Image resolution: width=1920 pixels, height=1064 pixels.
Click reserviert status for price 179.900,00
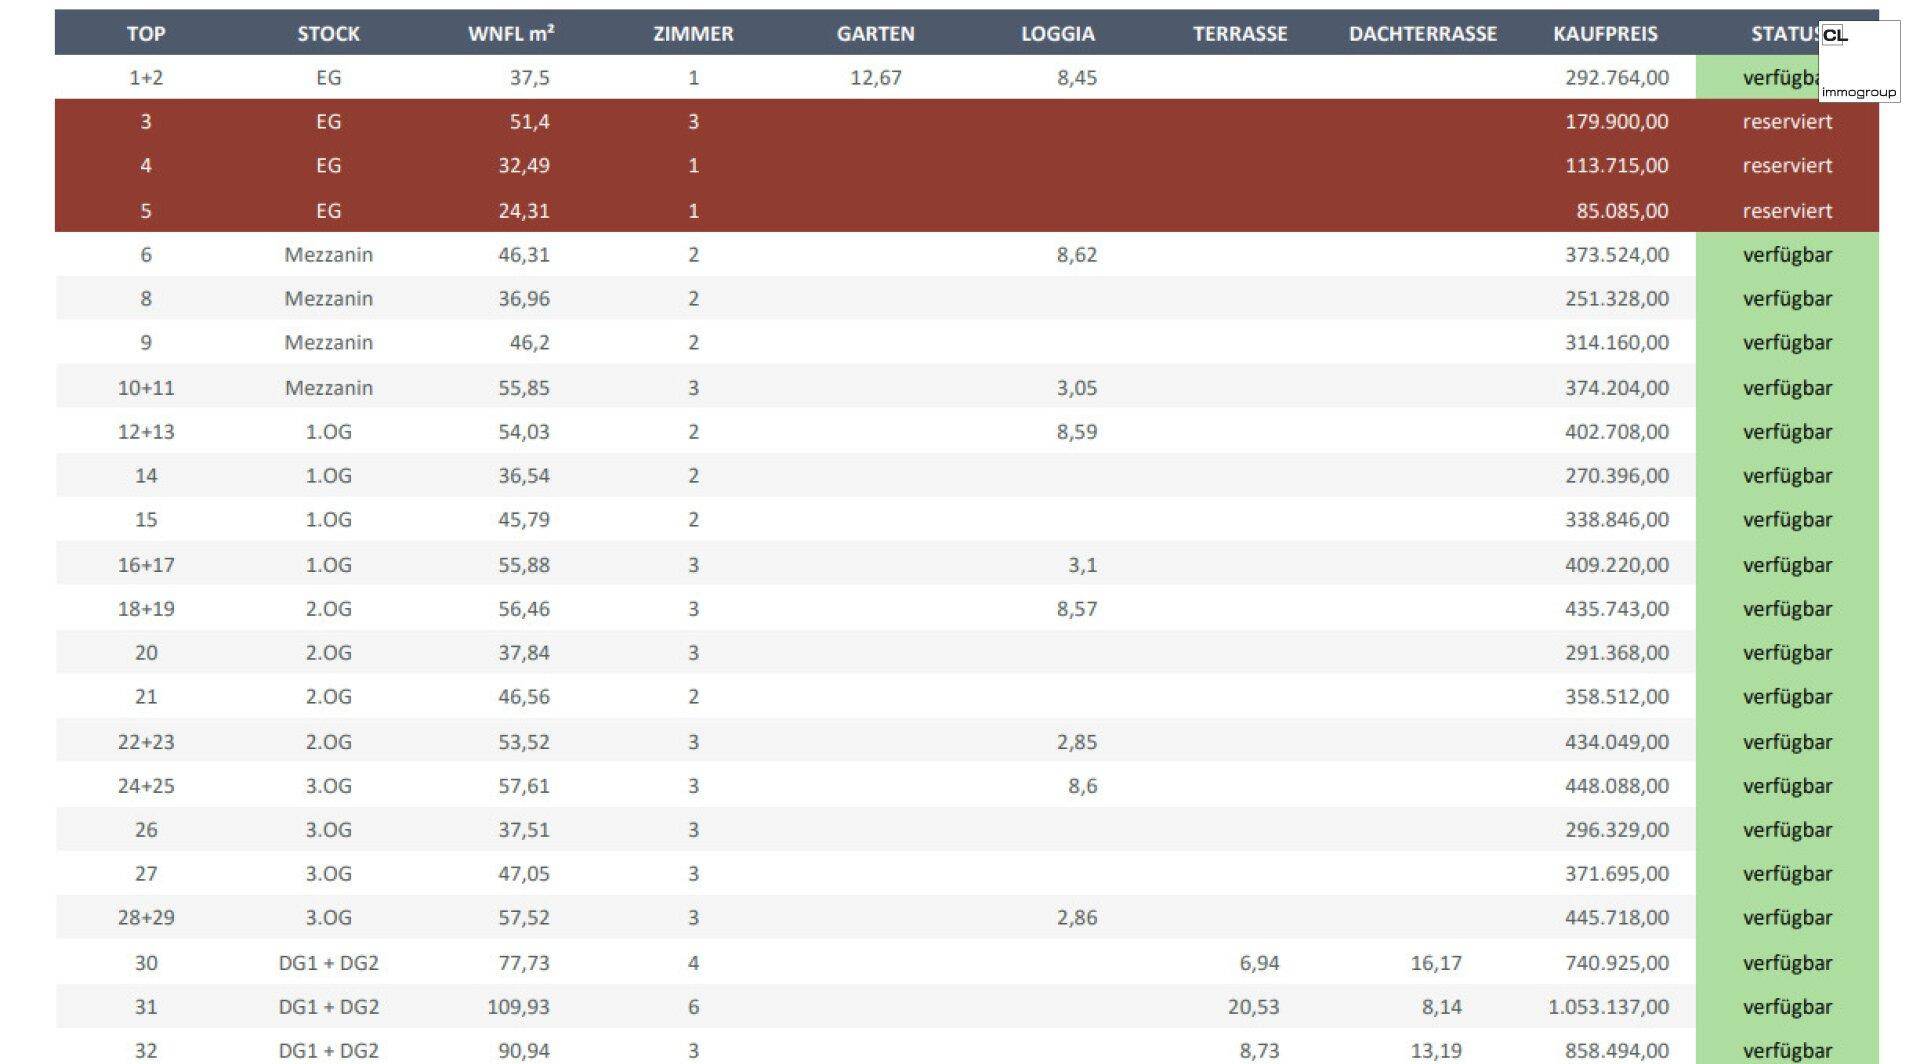pyautogui.click(x=1787, y=122)
